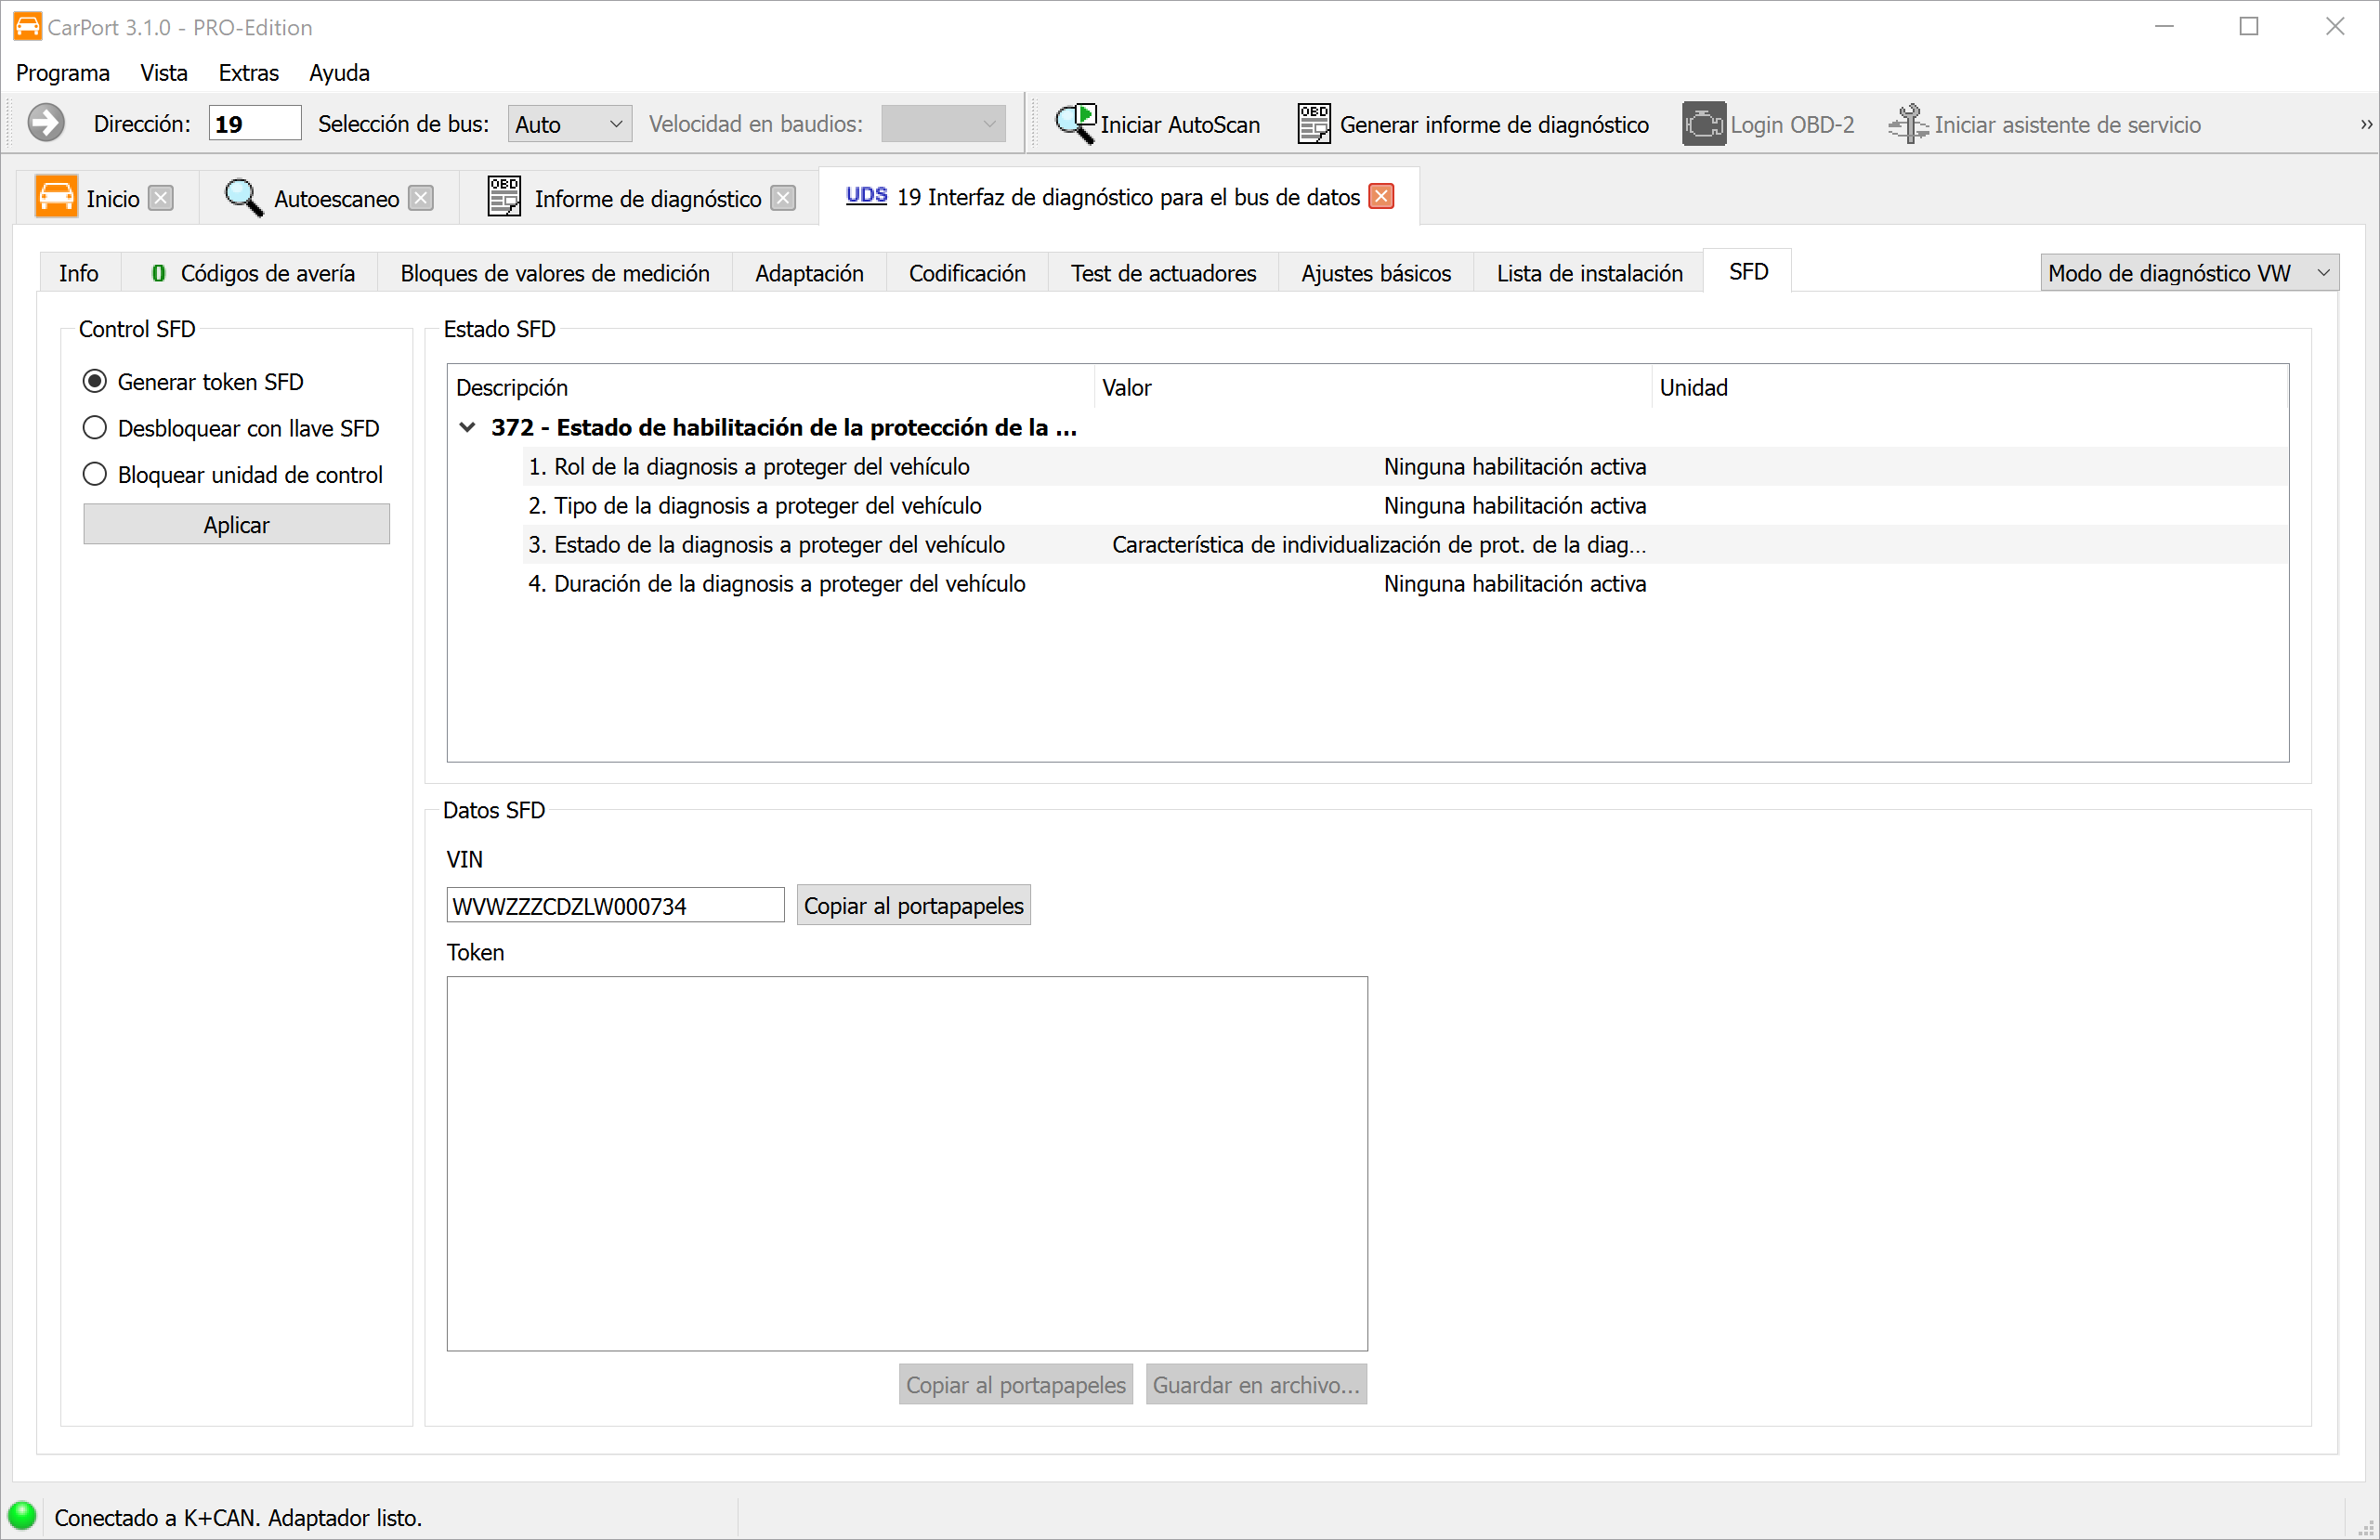This screenshot has height=1540, width=2380.
Task: Switch to the Codificación tab
Action: coord(966,273)
